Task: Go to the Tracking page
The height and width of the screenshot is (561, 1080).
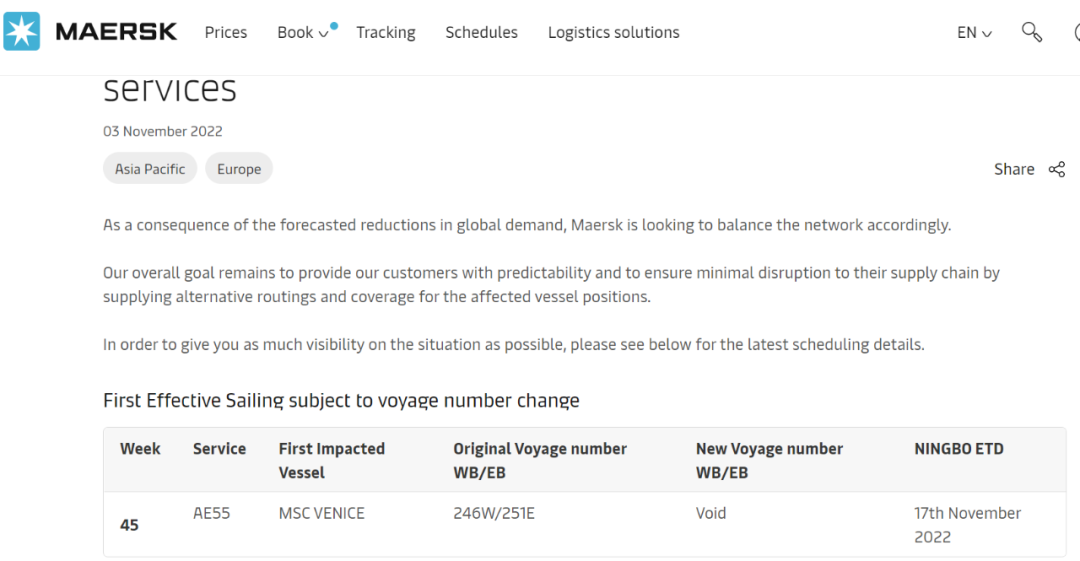Action: tap(385, 32)
